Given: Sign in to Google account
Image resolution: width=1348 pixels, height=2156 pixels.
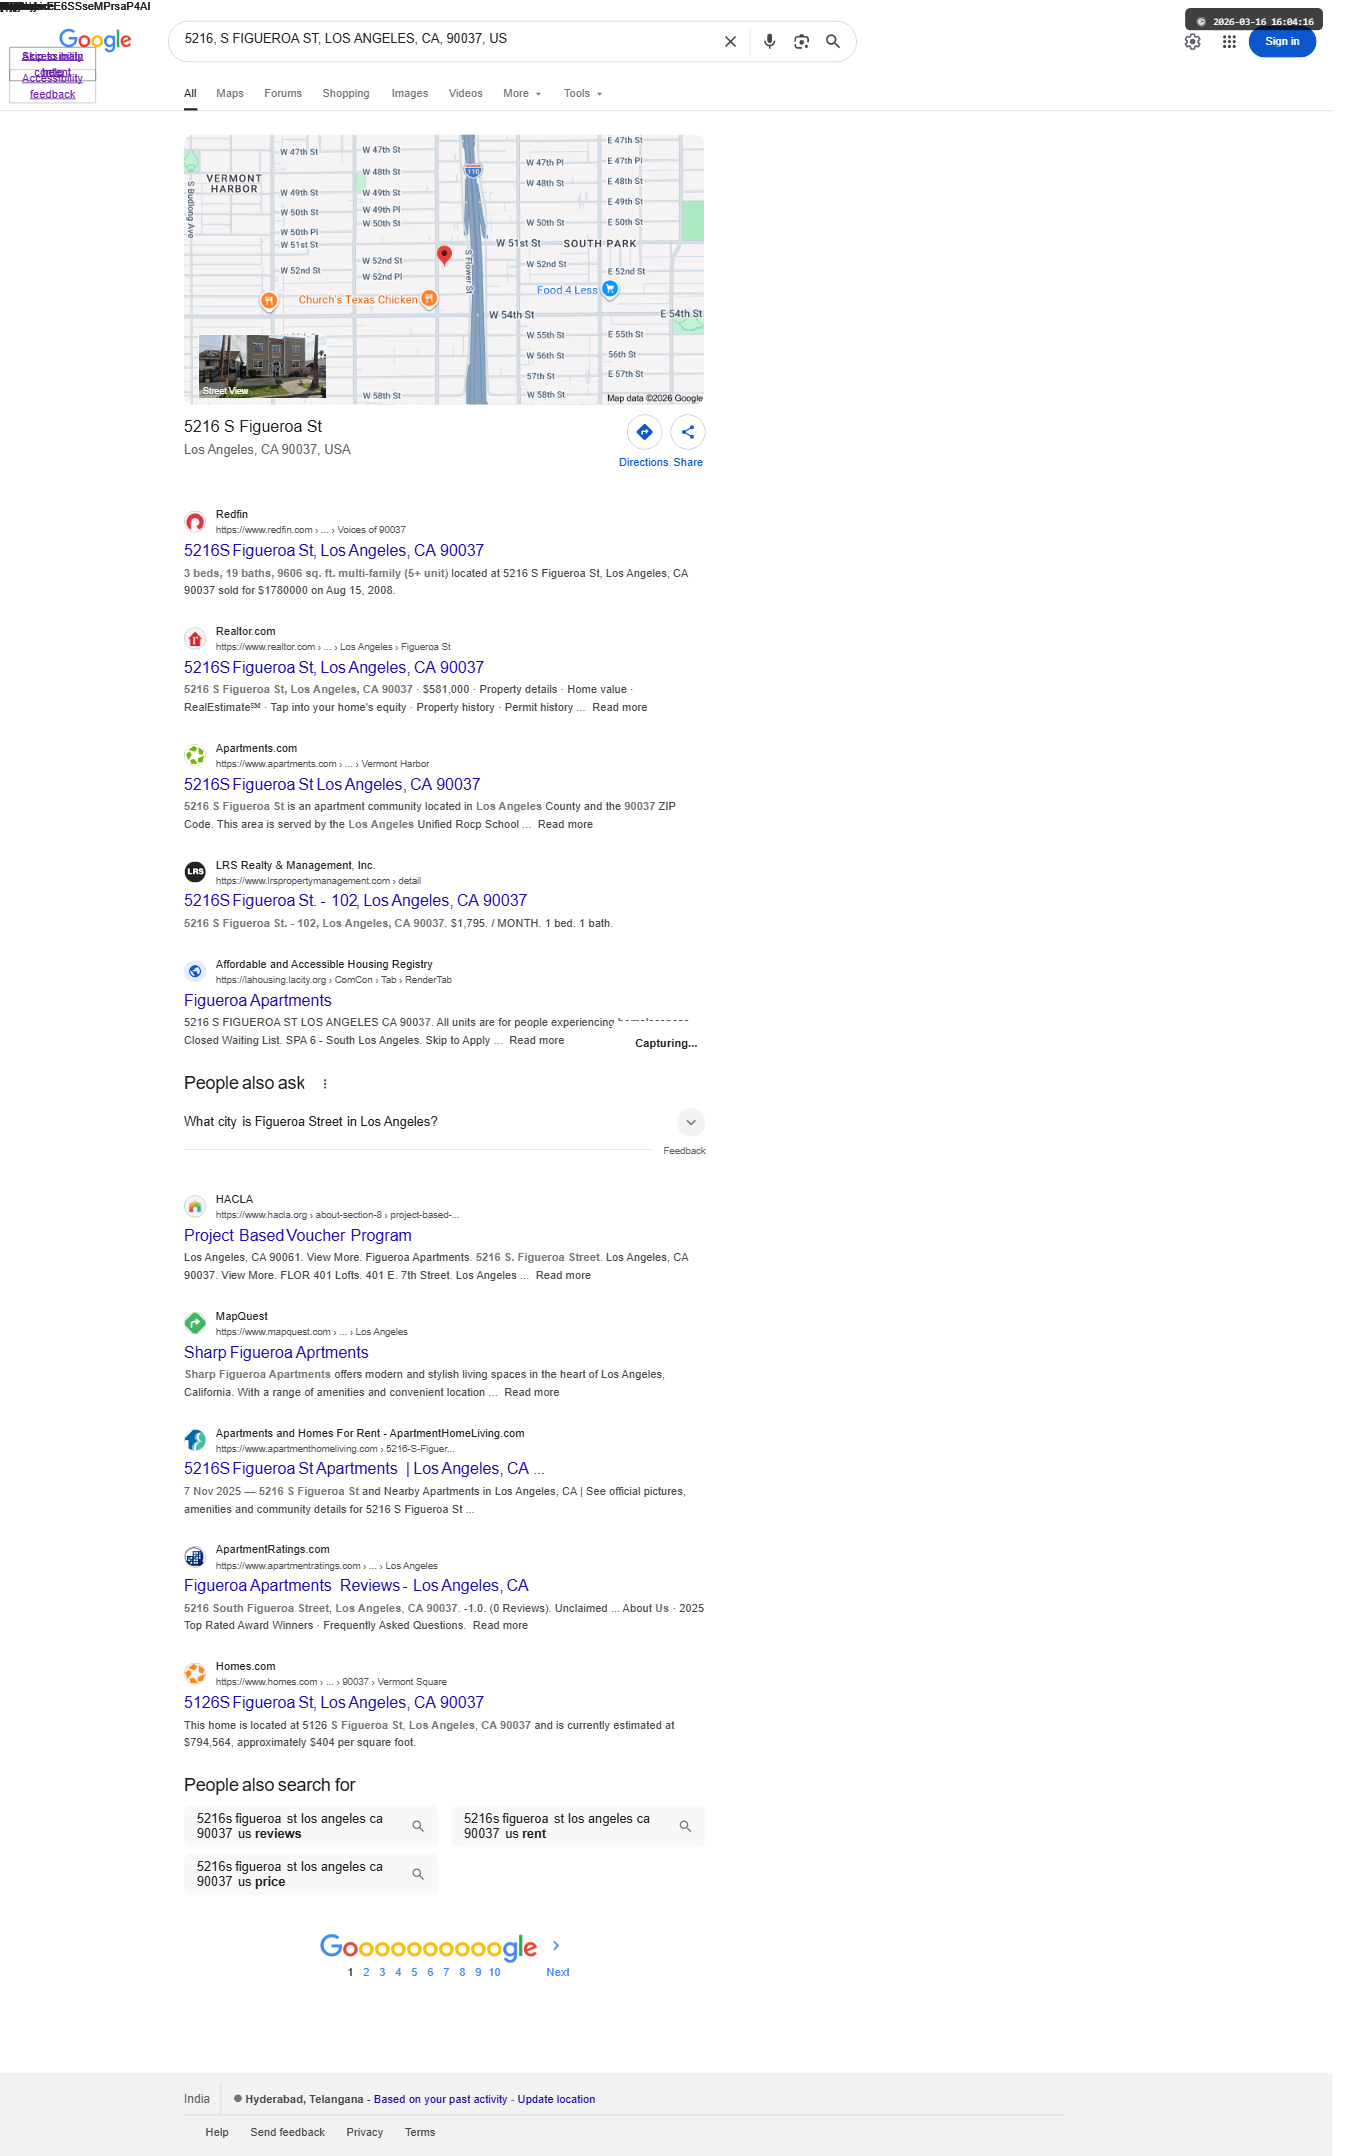Looking at the screenshot, I should tap(1282, 42).
